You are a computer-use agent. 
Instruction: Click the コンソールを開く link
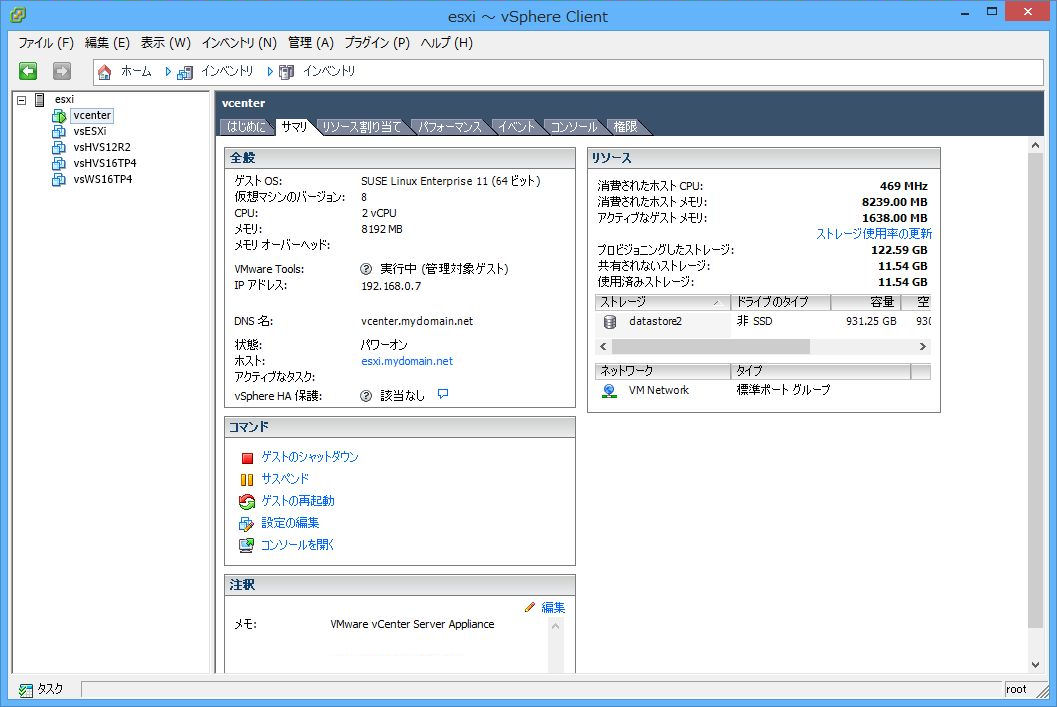(298, 545)
